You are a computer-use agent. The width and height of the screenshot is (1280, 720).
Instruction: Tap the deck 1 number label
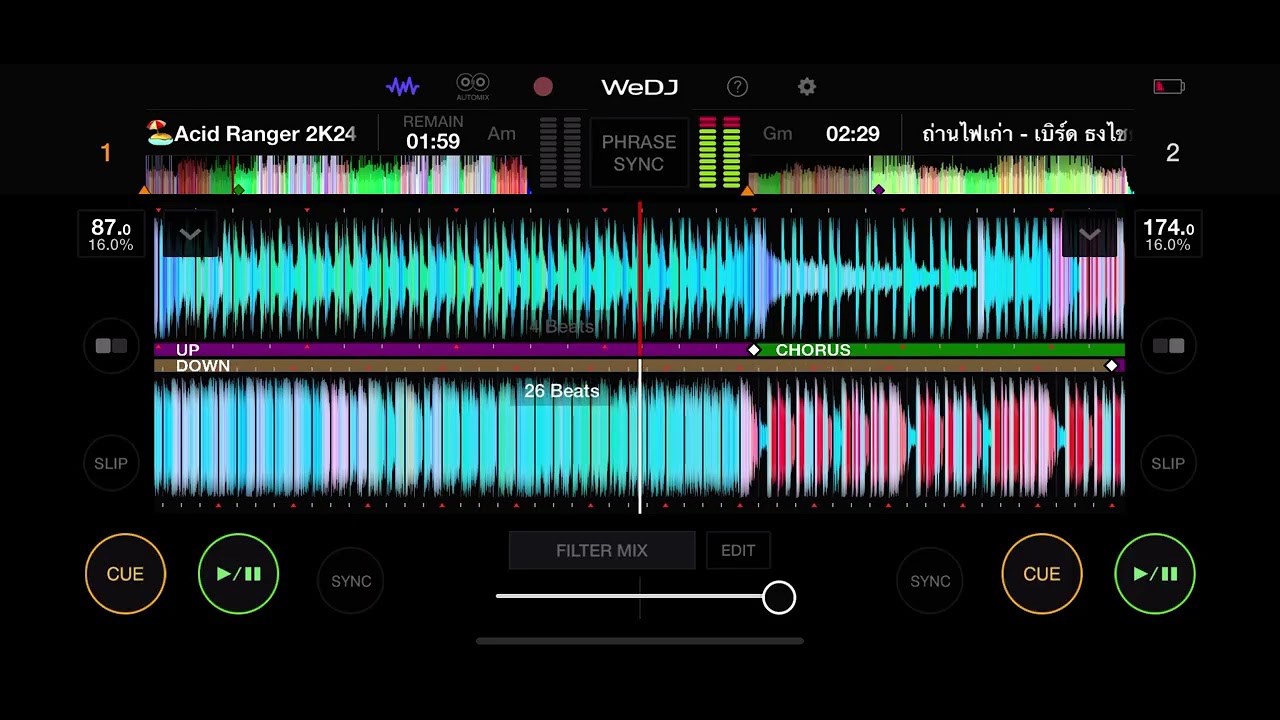click(106, 153)
